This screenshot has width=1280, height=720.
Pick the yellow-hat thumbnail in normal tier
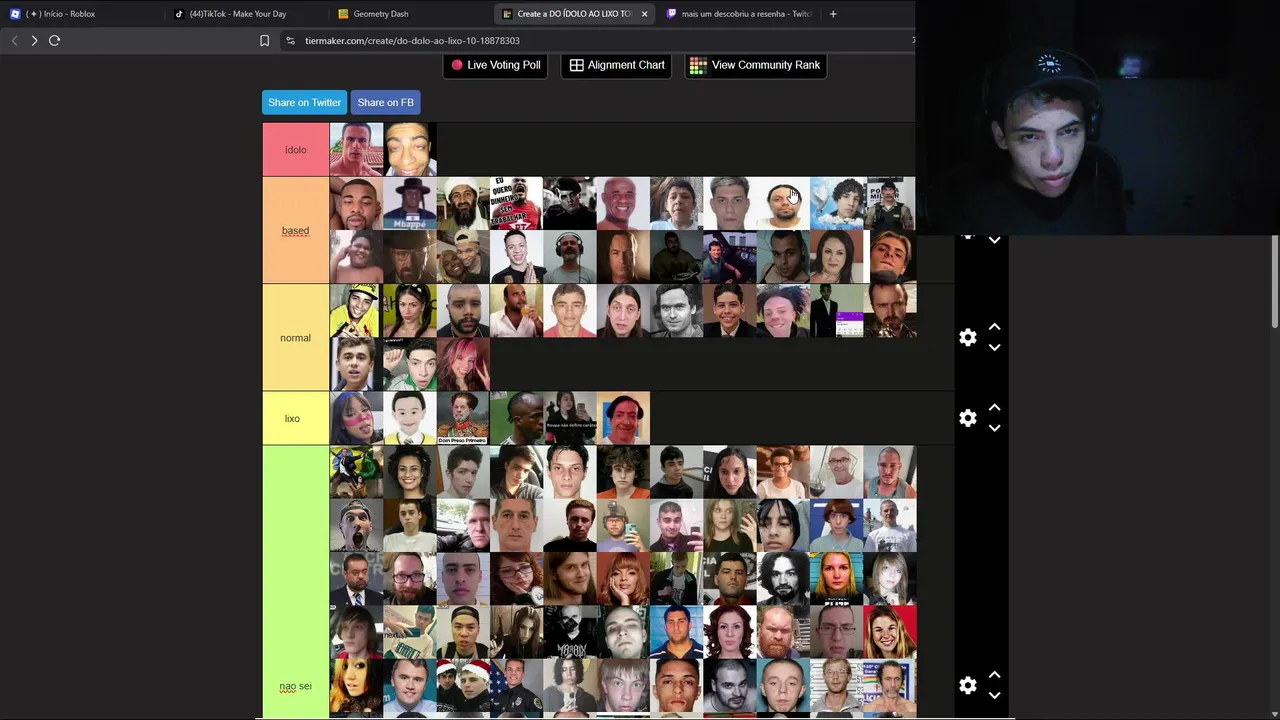356,311
